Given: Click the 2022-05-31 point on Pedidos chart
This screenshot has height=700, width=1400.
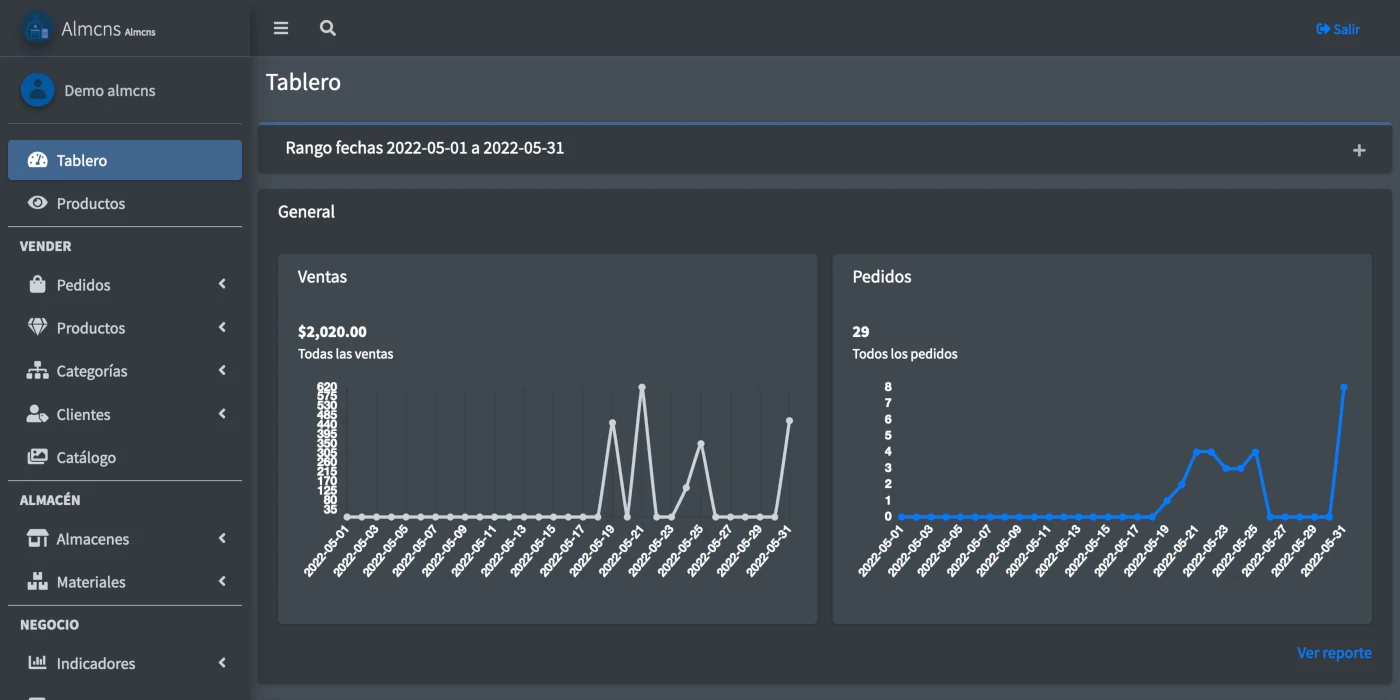Looking at the screenshot, I should 1343,387.
